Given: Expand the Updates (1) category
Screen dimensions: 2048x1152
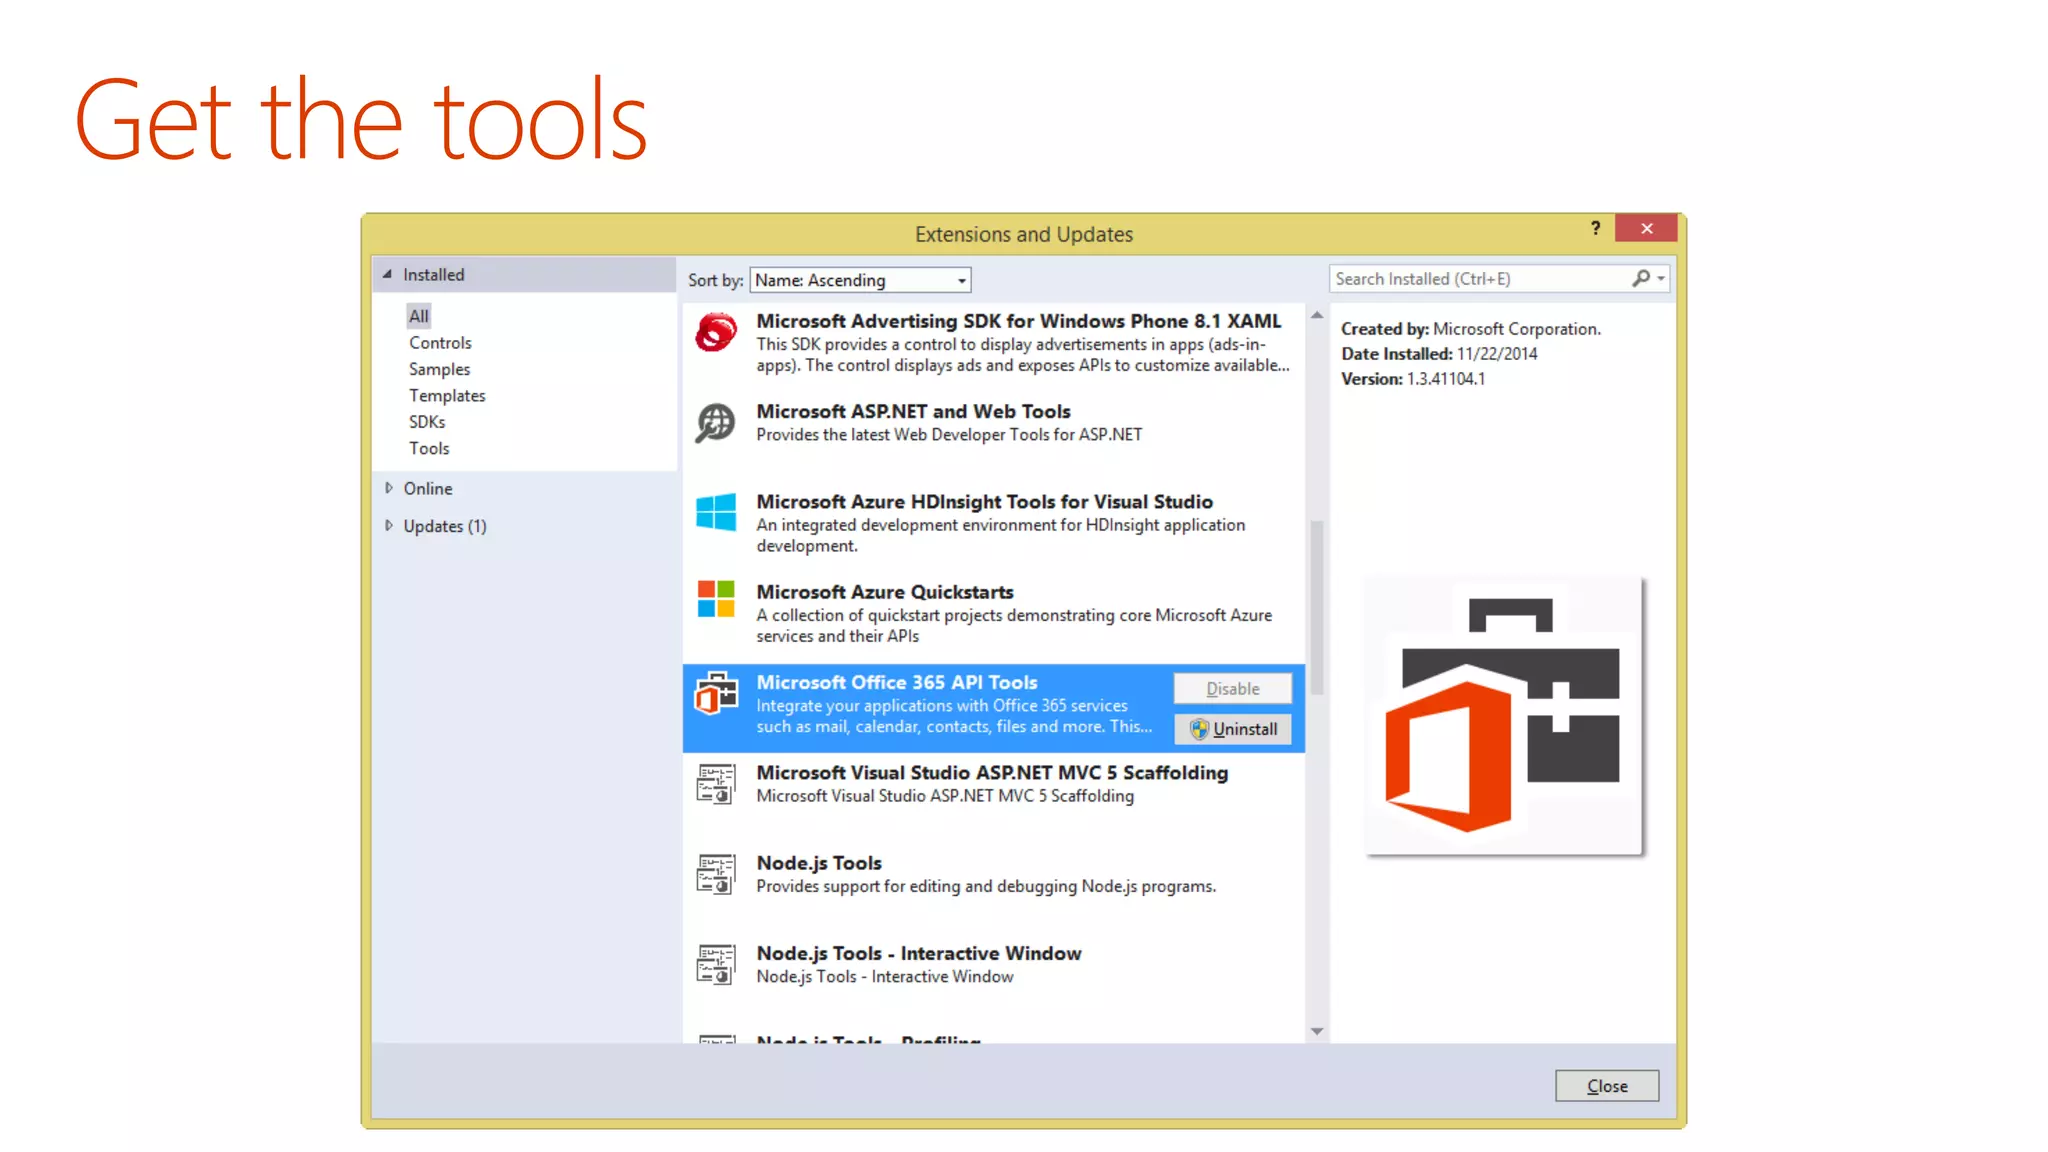Looking at the screenshot, I should (389, 525).
